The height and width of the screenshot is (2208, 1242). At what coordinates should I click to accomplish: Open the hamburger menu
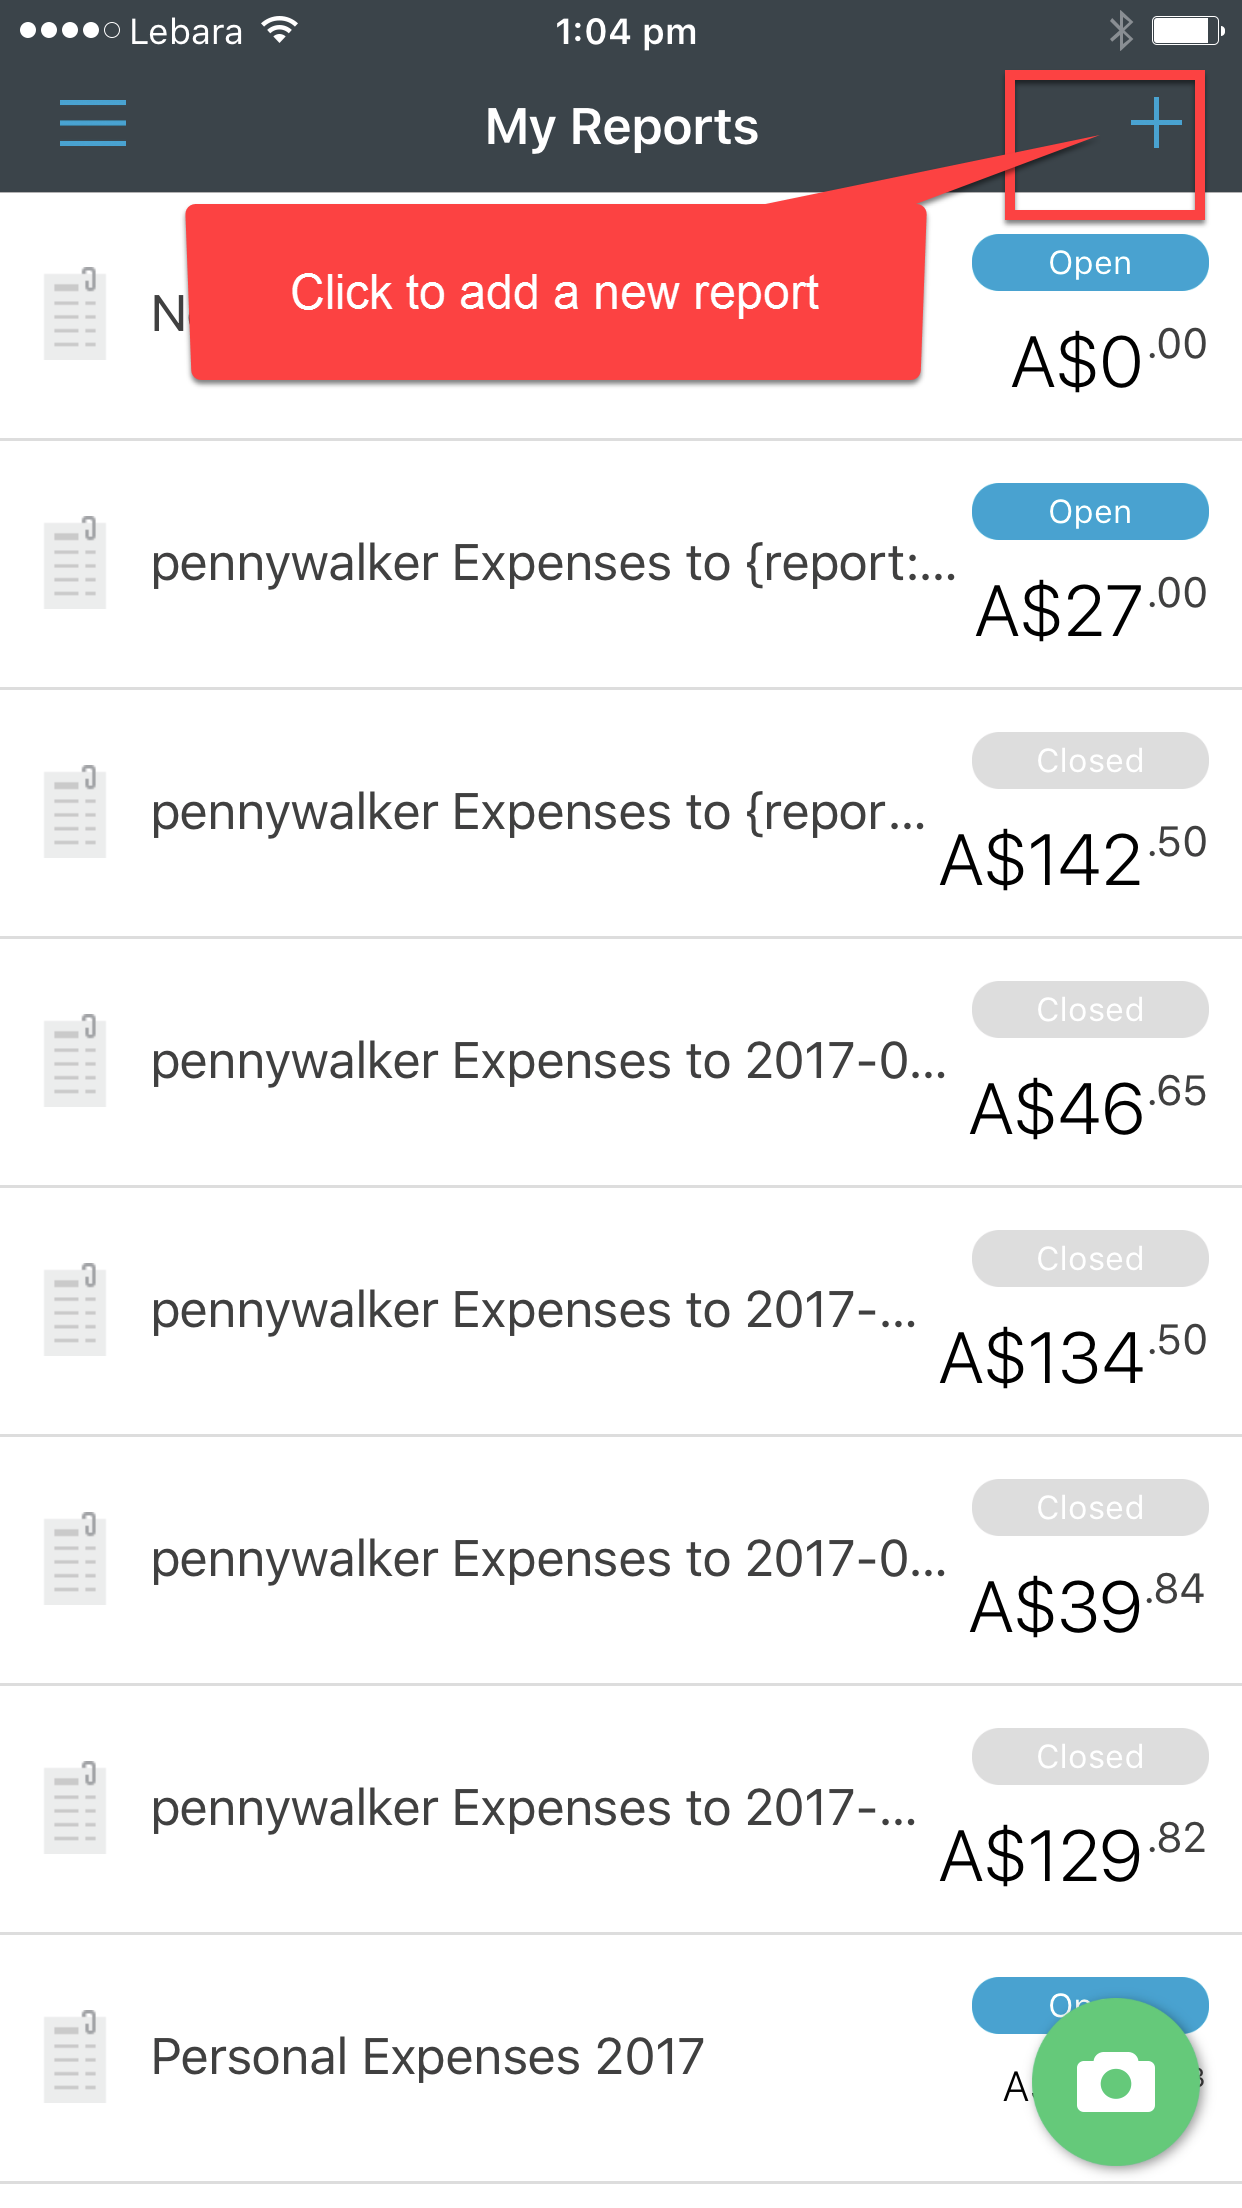(x=92, y=123)
